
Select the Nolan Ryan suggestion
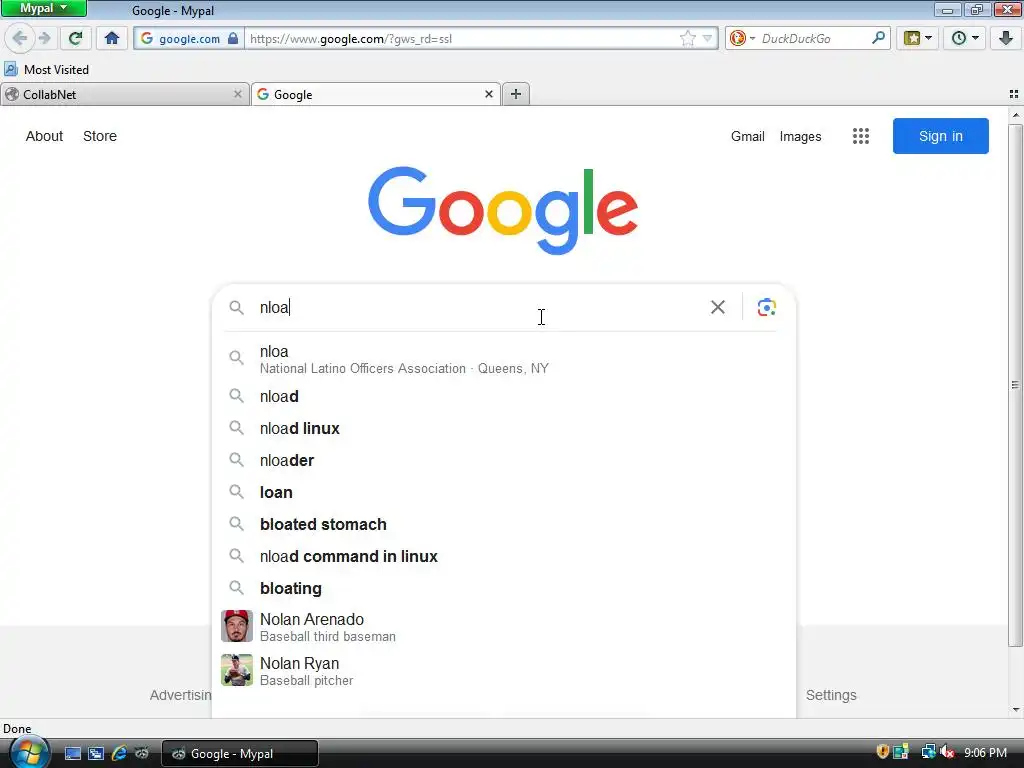(503, 671)
